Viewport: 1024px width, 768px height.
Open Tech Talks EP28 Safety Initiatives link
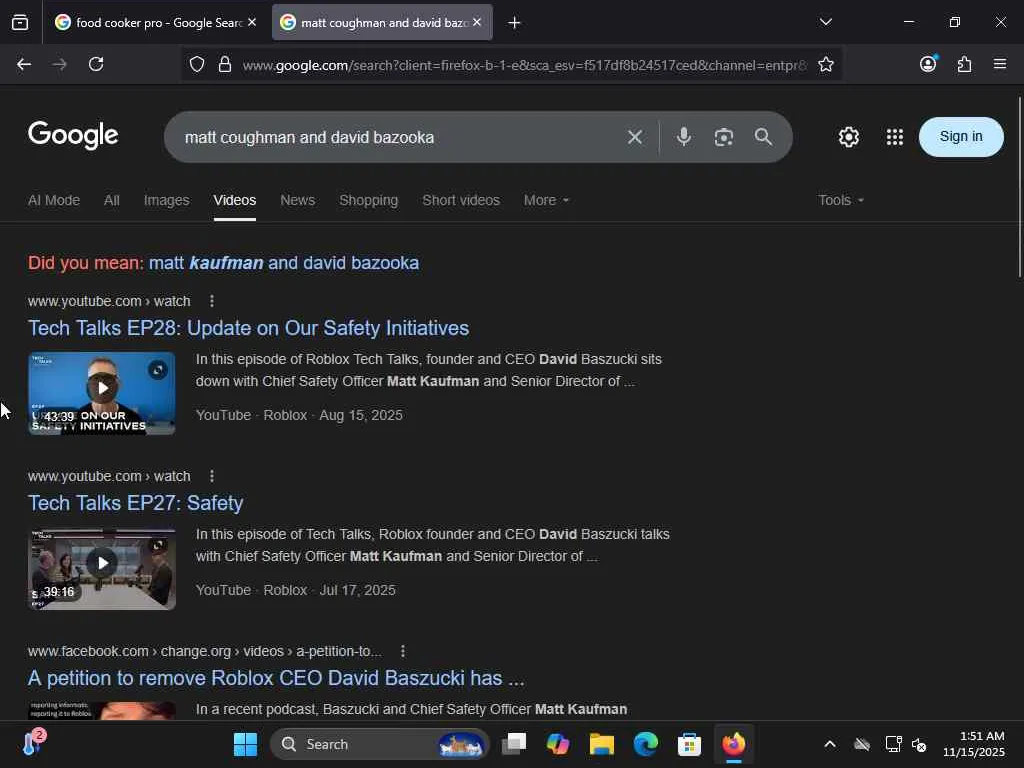pyautogui.click(x=248, y=328)
